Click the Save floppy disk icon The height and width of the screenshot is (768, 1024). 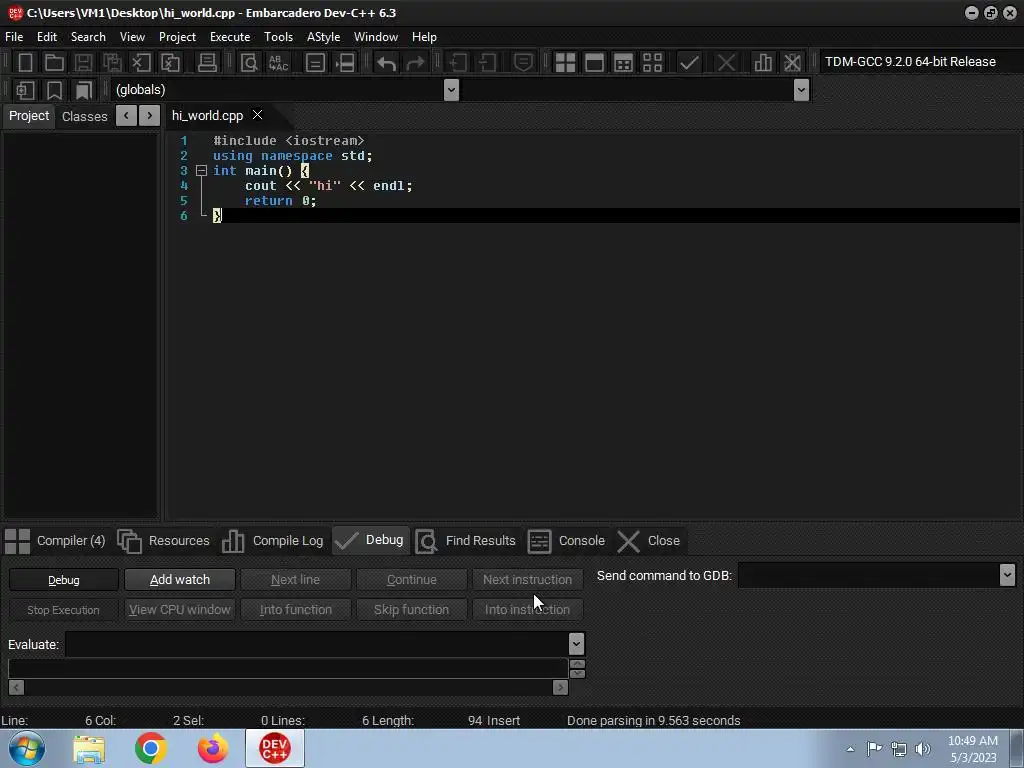click(x=83, y=63)
